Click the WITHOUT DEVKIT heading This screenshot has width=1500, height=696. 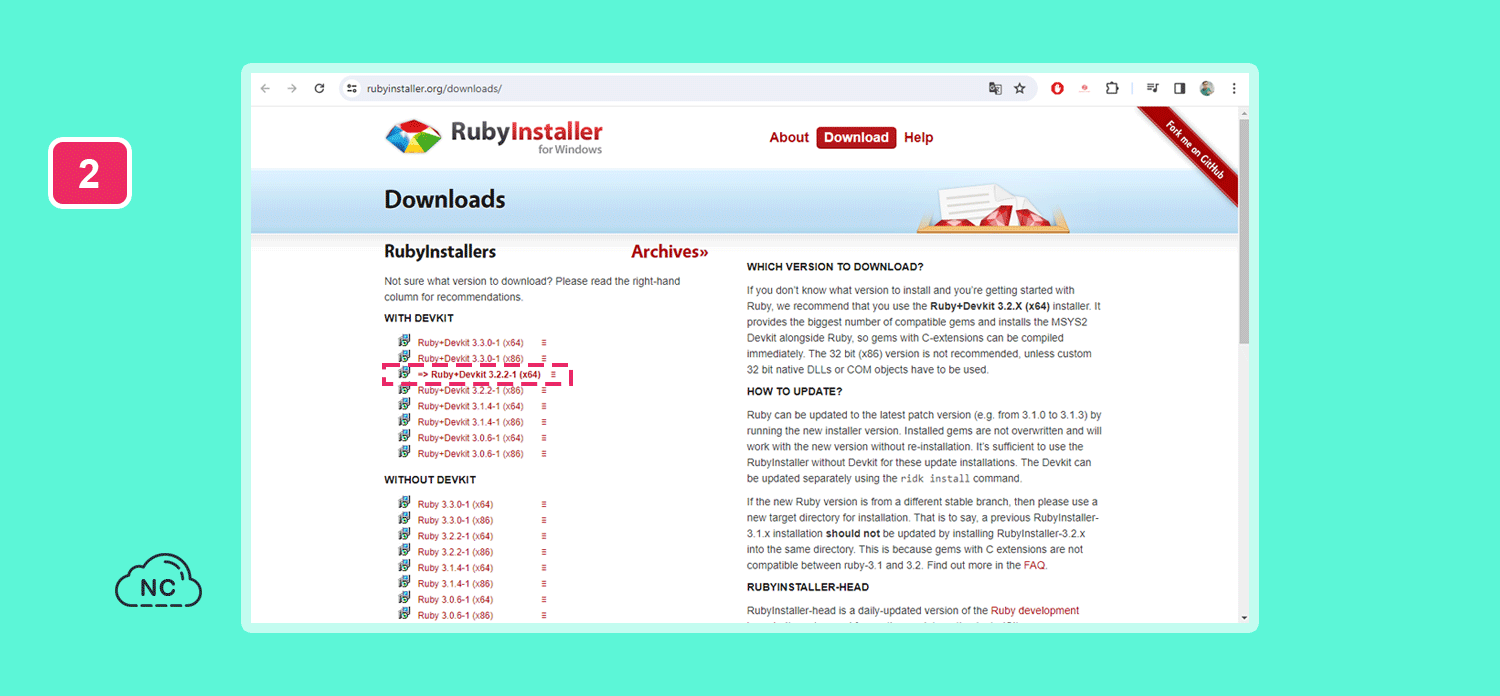(x=430, y=480)
